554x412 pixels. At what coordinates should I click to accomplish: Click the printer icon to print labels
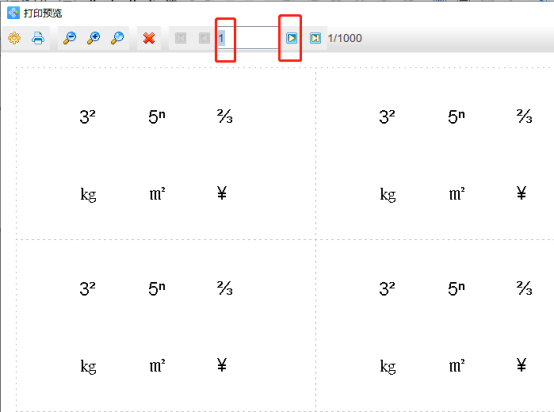[x=38, y=38]
